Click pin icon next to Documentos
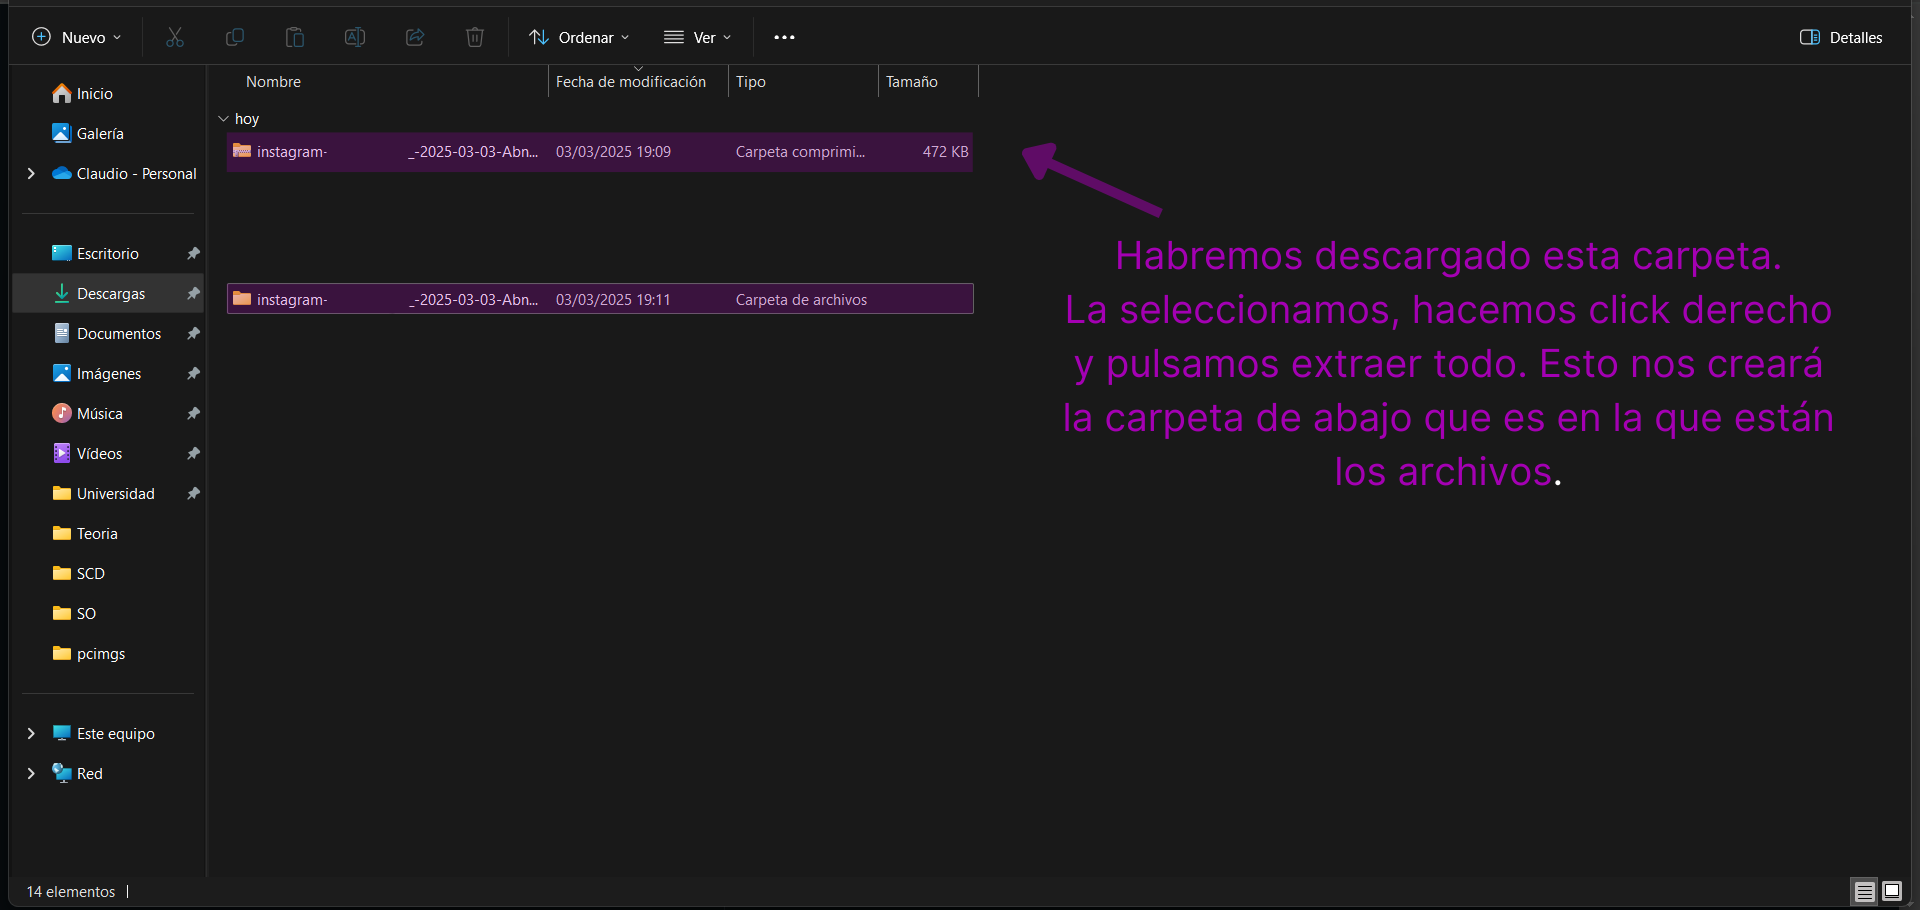 (x=193, y=333)
